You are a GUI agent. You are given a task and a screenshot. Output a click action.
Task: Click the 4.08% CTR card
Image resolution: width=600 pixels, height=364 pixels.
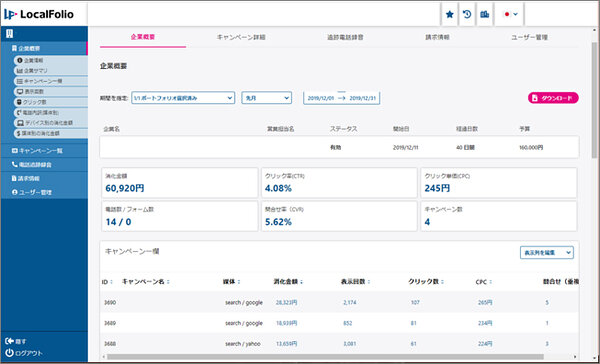click(x=339, y=183)
